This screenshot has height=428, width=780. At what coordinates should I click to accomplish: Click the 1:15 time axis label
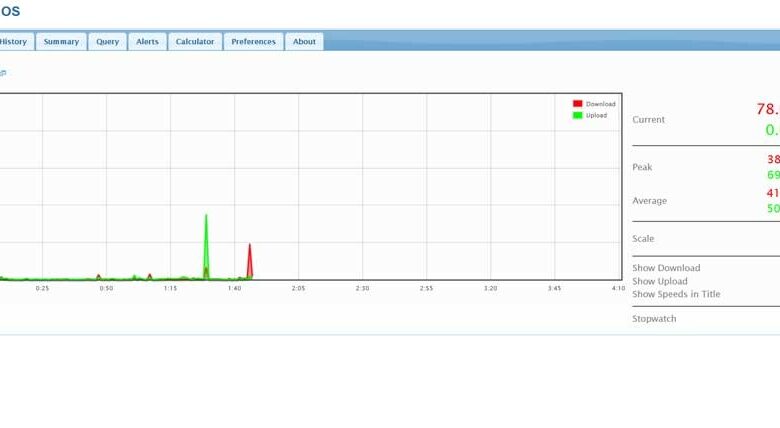click(x=170, y=288)
